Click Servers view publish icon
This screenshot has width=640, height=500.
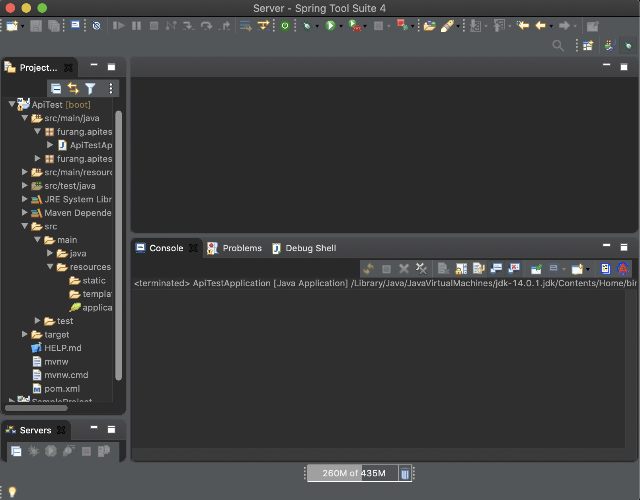click(x=104, y=451)
